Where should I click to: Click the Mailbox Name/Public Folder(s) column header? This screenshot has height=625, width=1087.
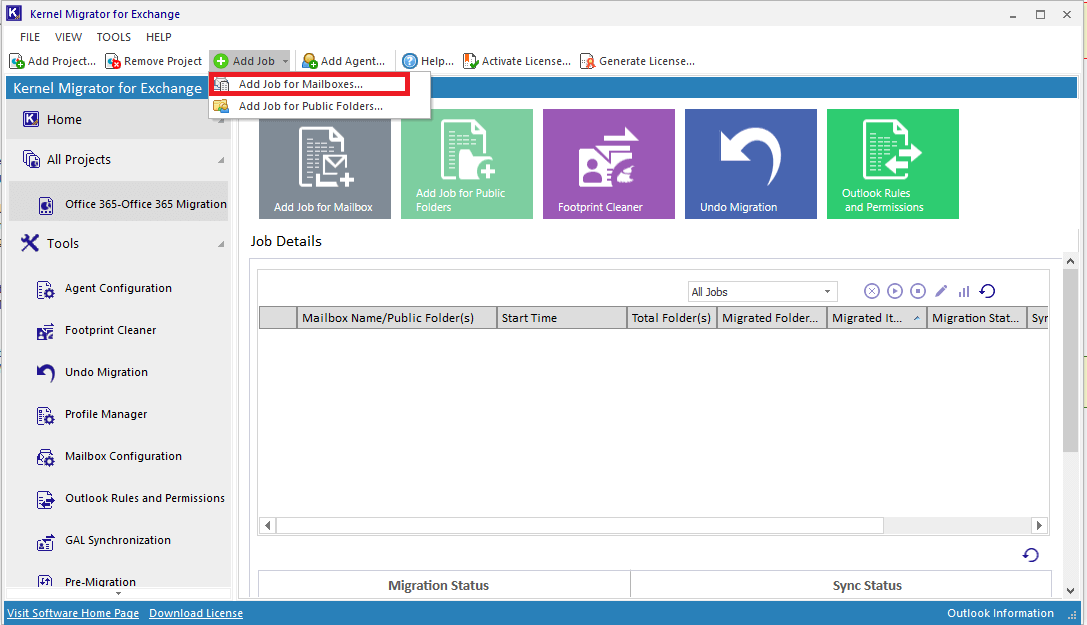[x=397, y=317]
